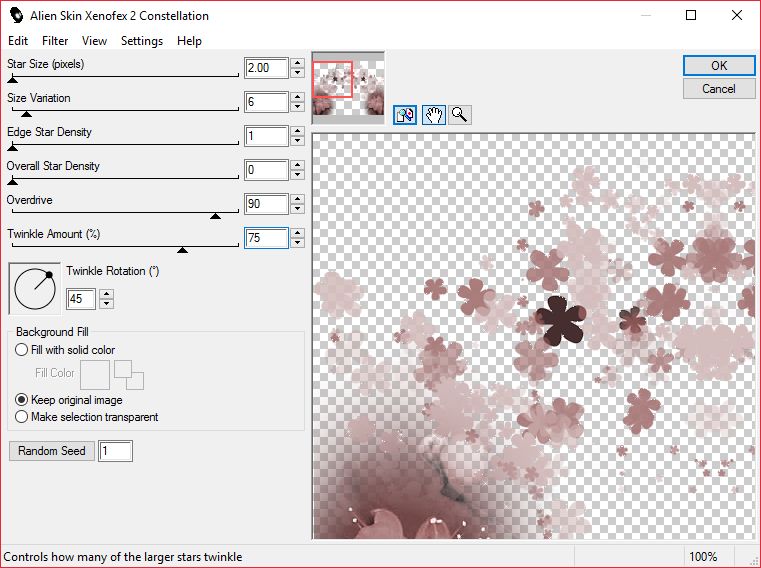Click the Overall Star Density value field

[266, 170]
